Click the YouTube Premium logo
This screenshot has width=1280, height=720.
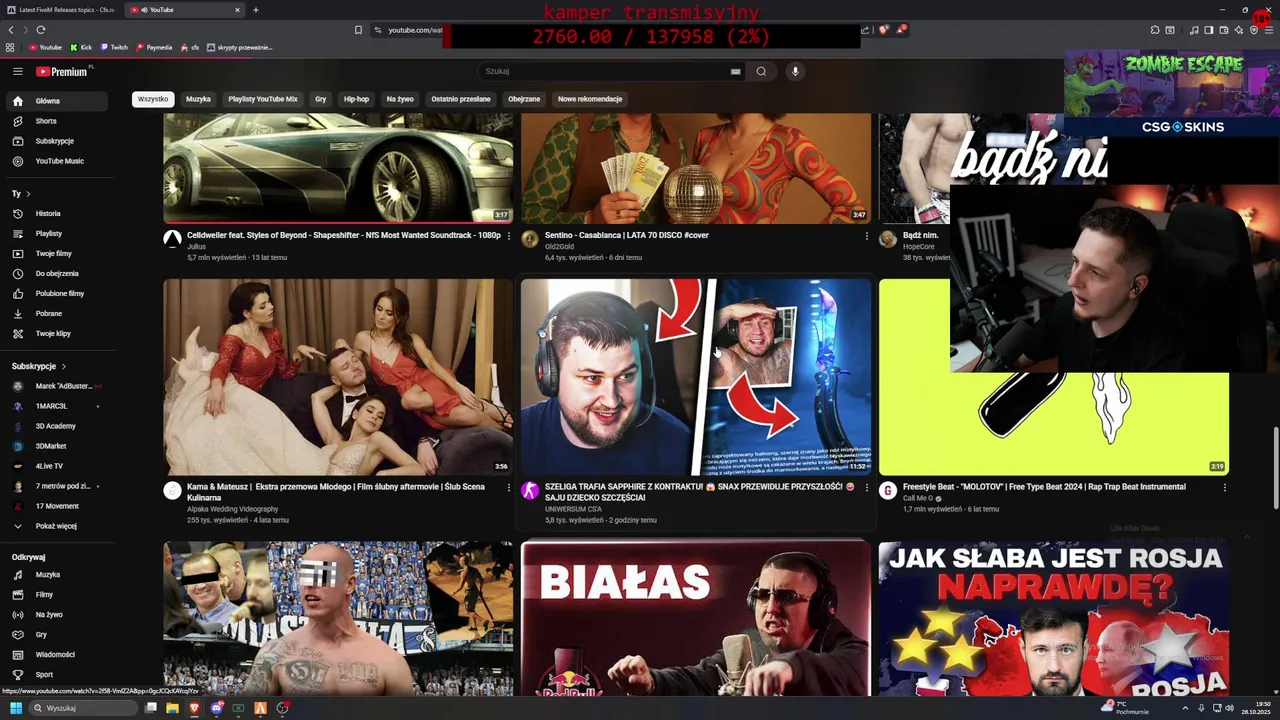(x=64, y=71)
